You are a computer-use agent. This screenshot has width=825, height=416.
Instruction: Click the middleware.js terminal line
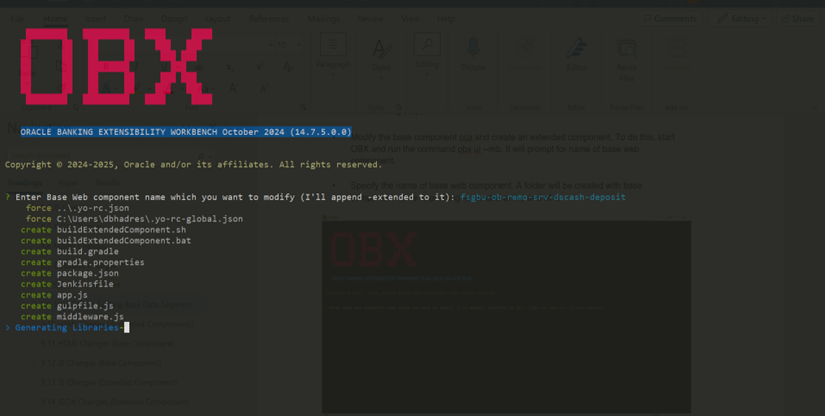[72, 317]
